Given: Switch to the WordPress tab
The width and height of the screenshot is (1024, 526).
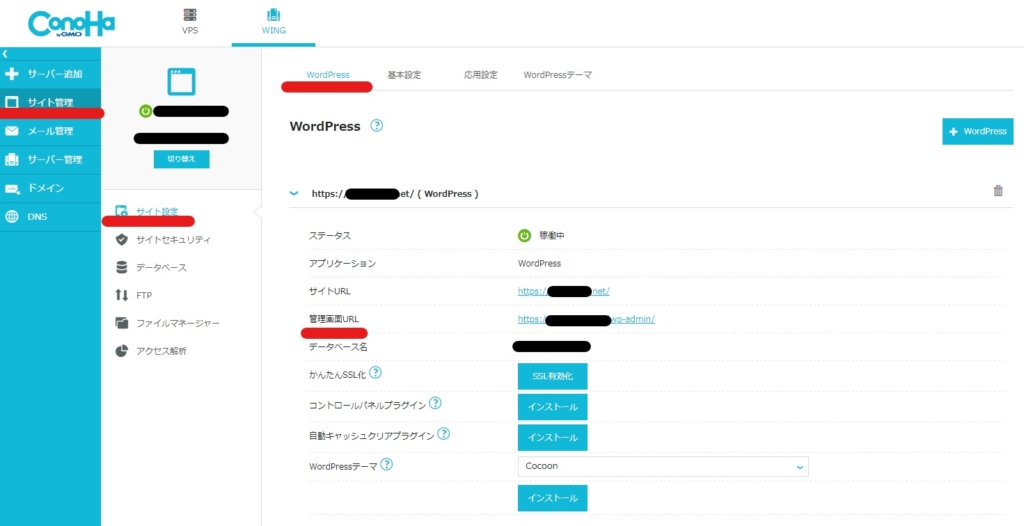Looking at the screenshot, I should (x=328, y=75).
